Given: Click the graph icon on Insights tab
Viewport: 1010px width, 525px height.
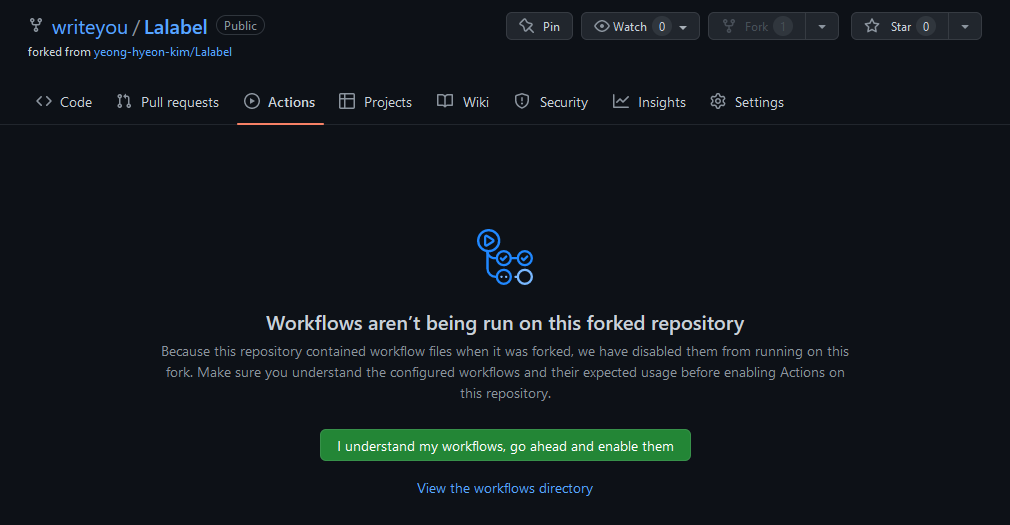Looking at the screenshot, I should [x=621, y=101].
